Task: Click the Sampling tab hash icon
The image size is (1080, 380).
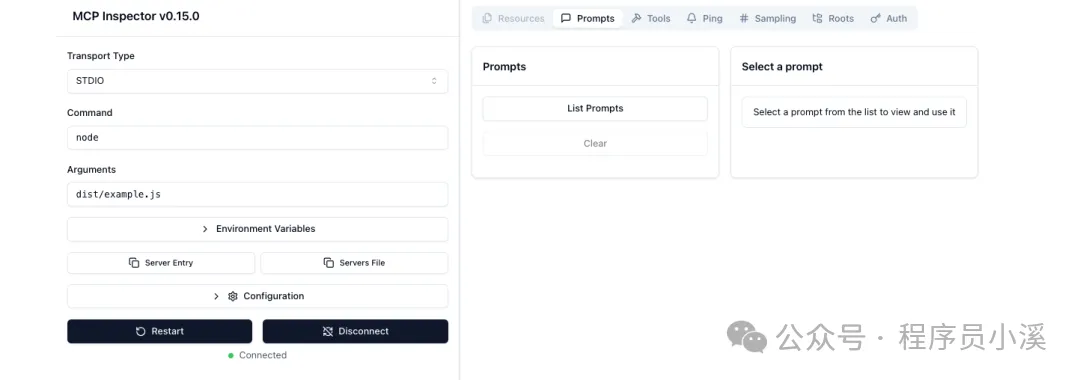Action: point(744,19)
